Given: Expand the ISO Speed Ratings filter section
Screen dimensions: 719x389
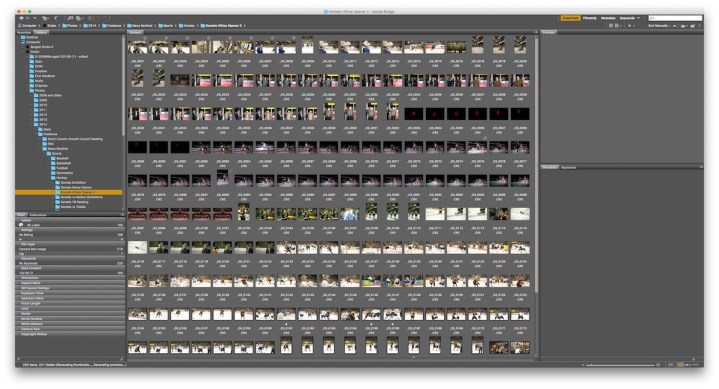Looking at the screenshot, I should pyautogui.click(x=70, y=288).
